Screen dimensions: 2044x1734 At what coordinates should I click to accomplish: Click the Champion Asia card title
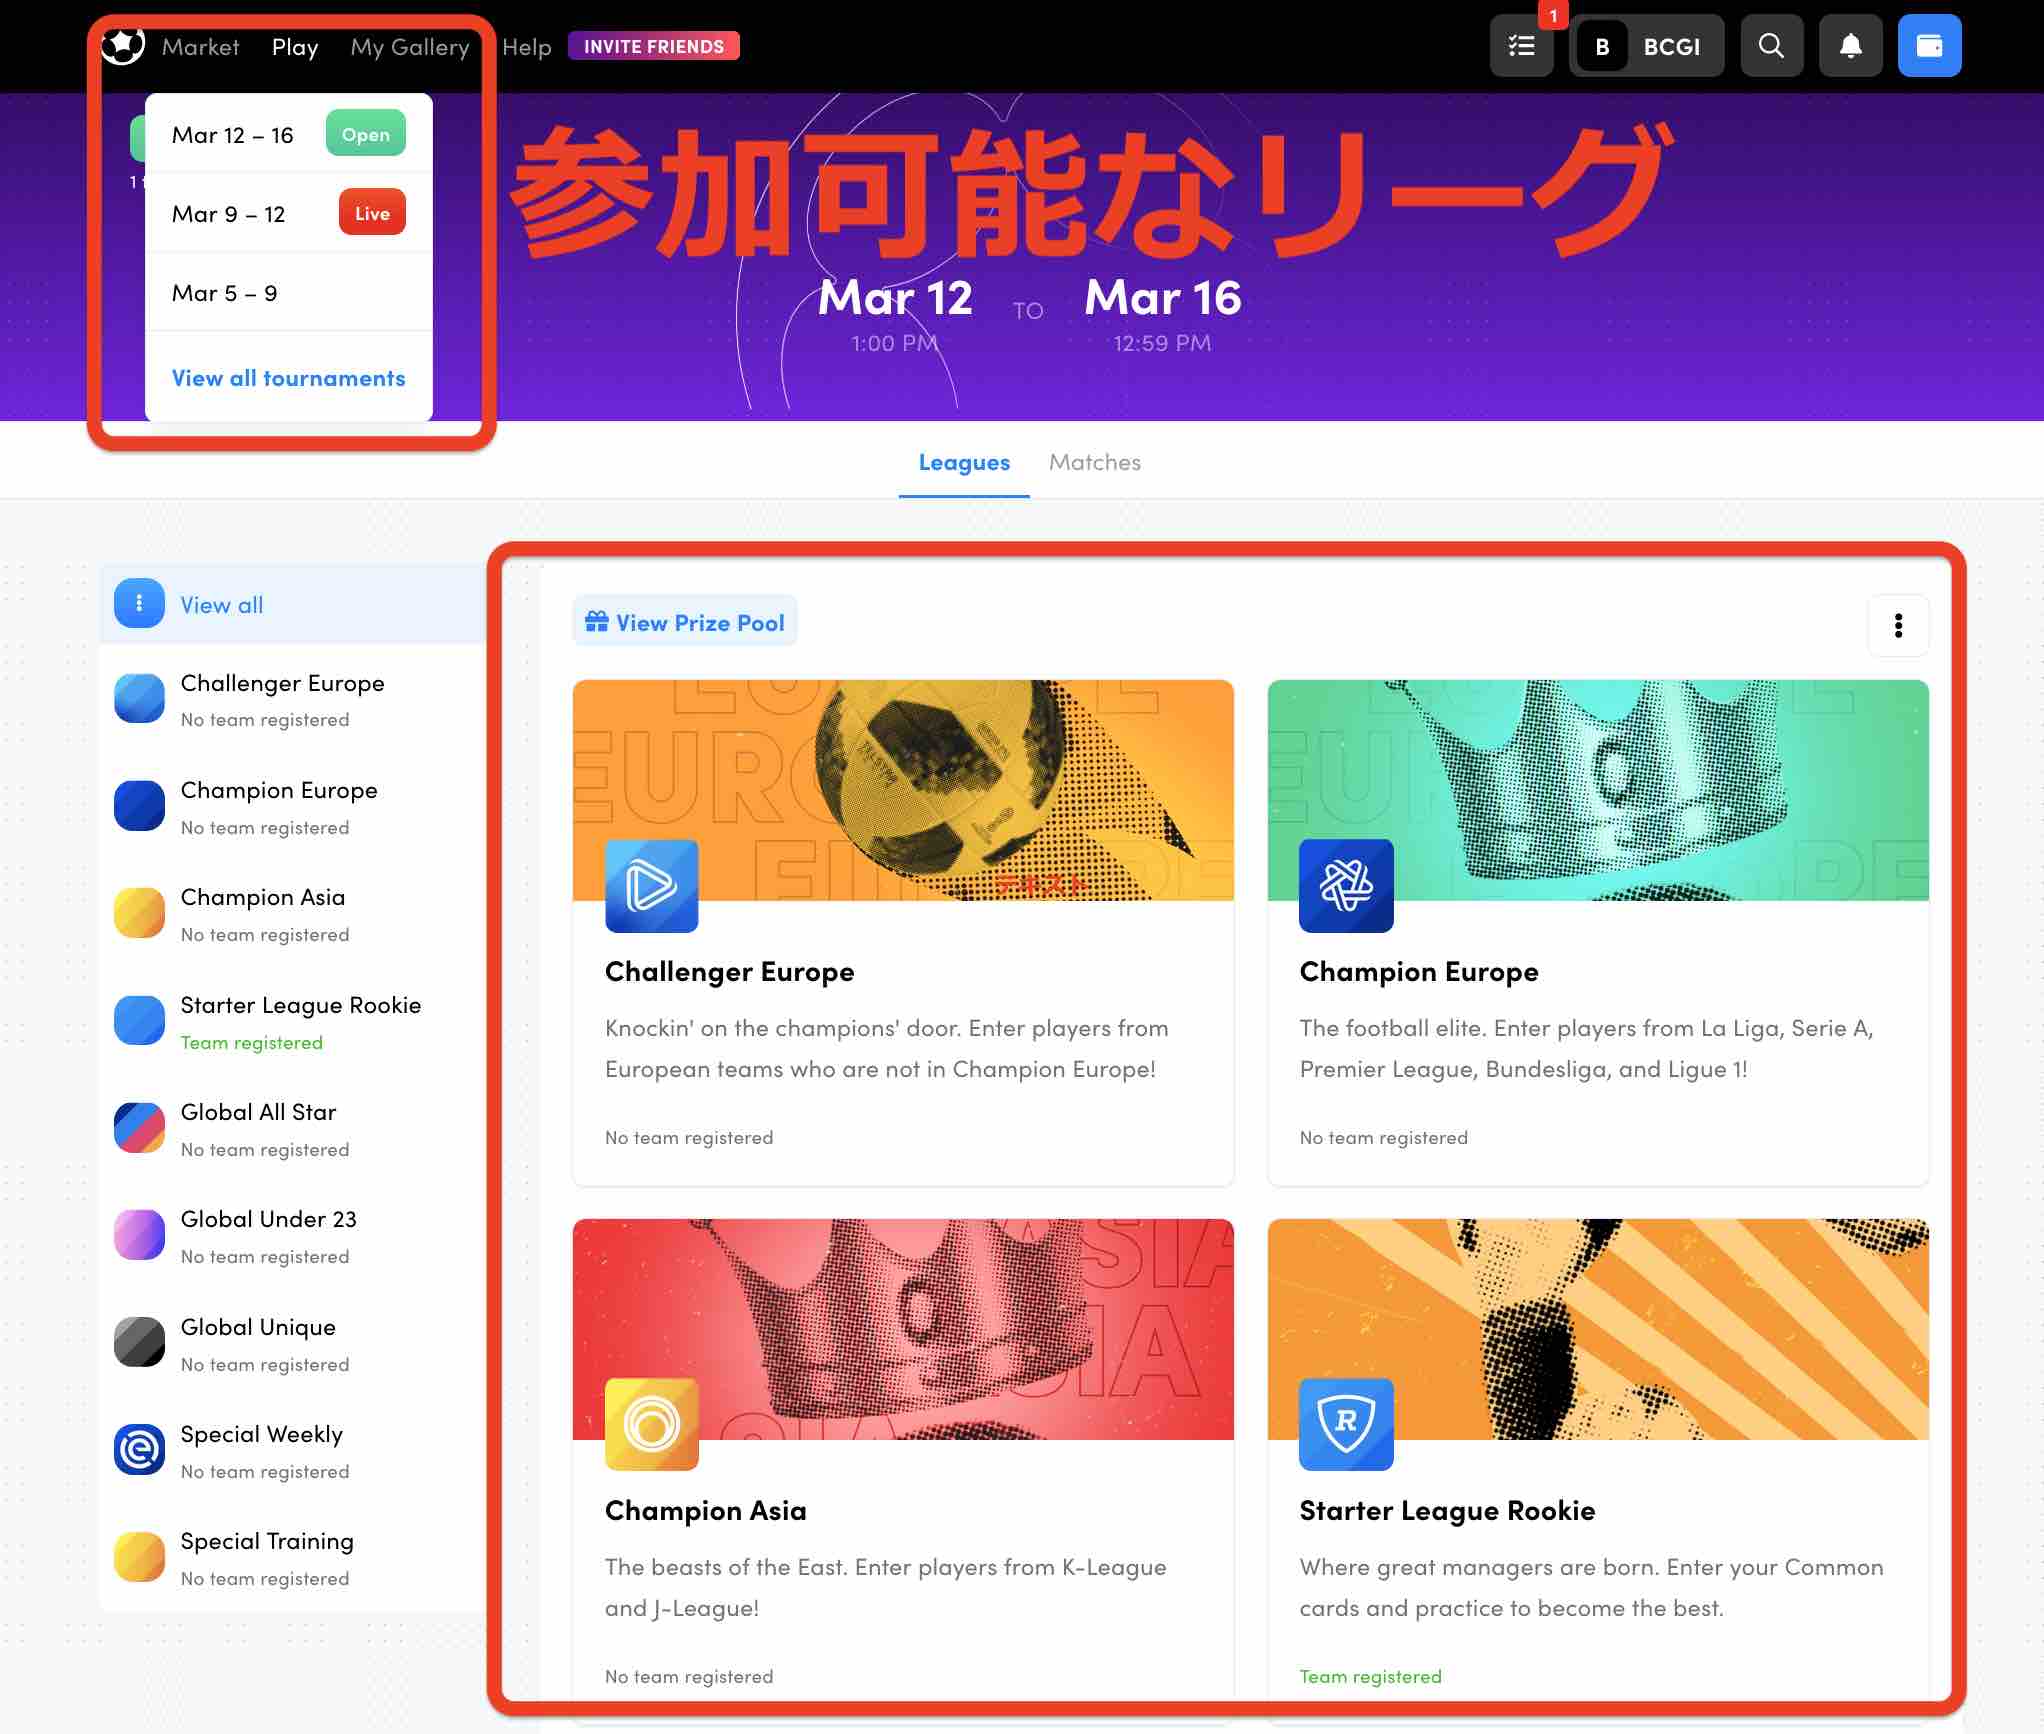coord(706,1510)
